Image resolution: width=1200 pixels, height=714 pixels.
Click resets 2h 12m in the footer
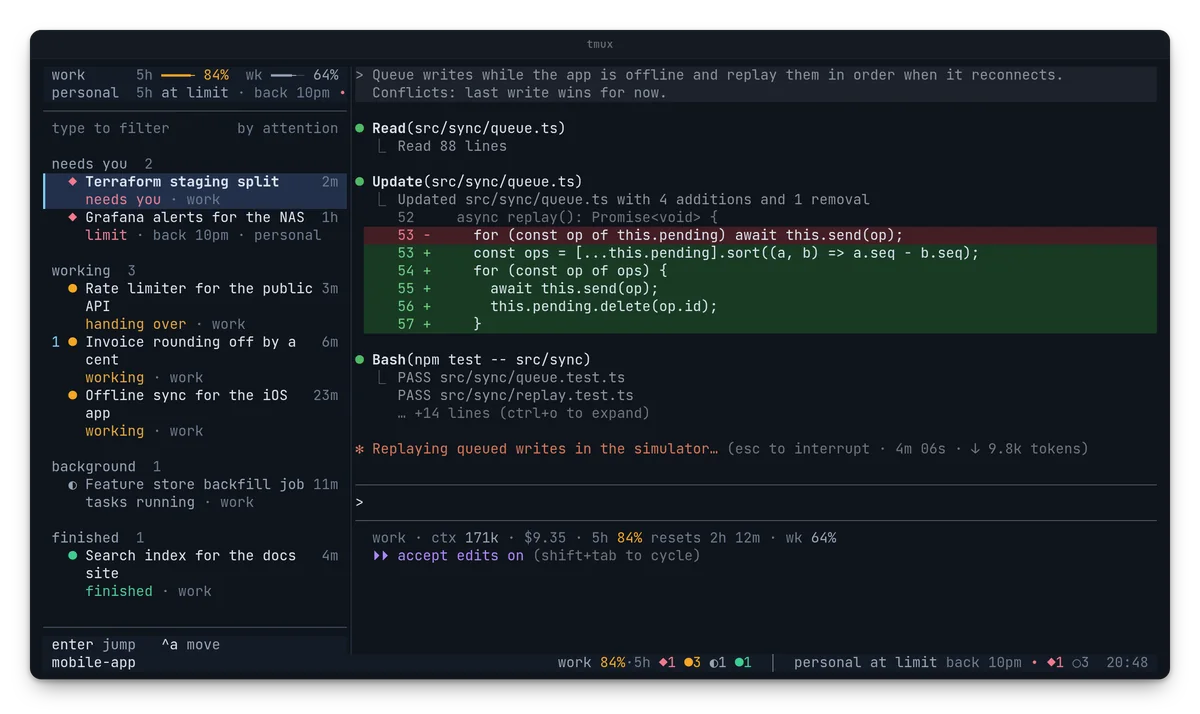coord(706,538)
